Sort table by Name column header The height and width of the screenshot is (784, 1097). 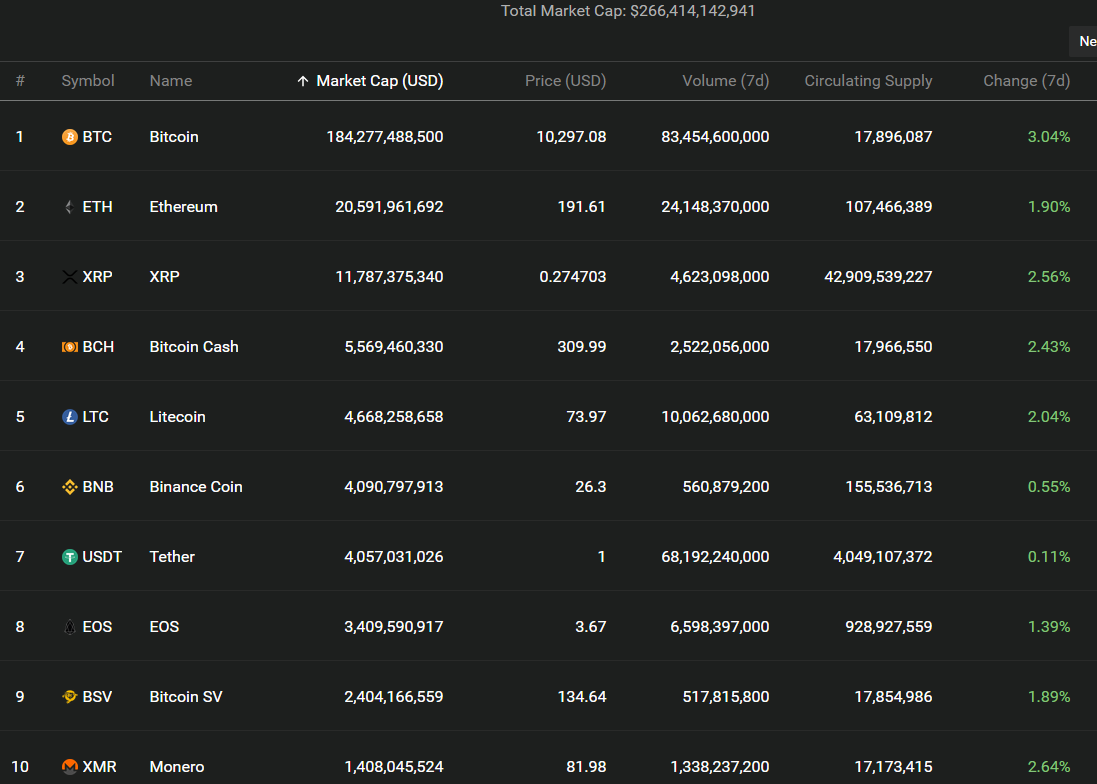[171, 81]
